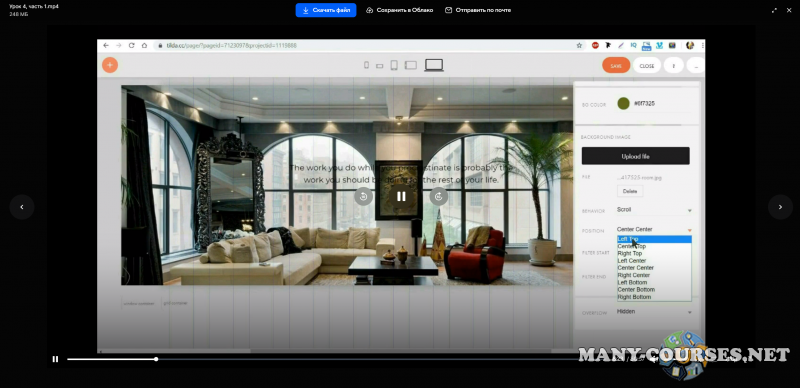Open the BG Color olive swatch
Image resolution: width=800 pixels, height=388 pixels.
(623, 104)
